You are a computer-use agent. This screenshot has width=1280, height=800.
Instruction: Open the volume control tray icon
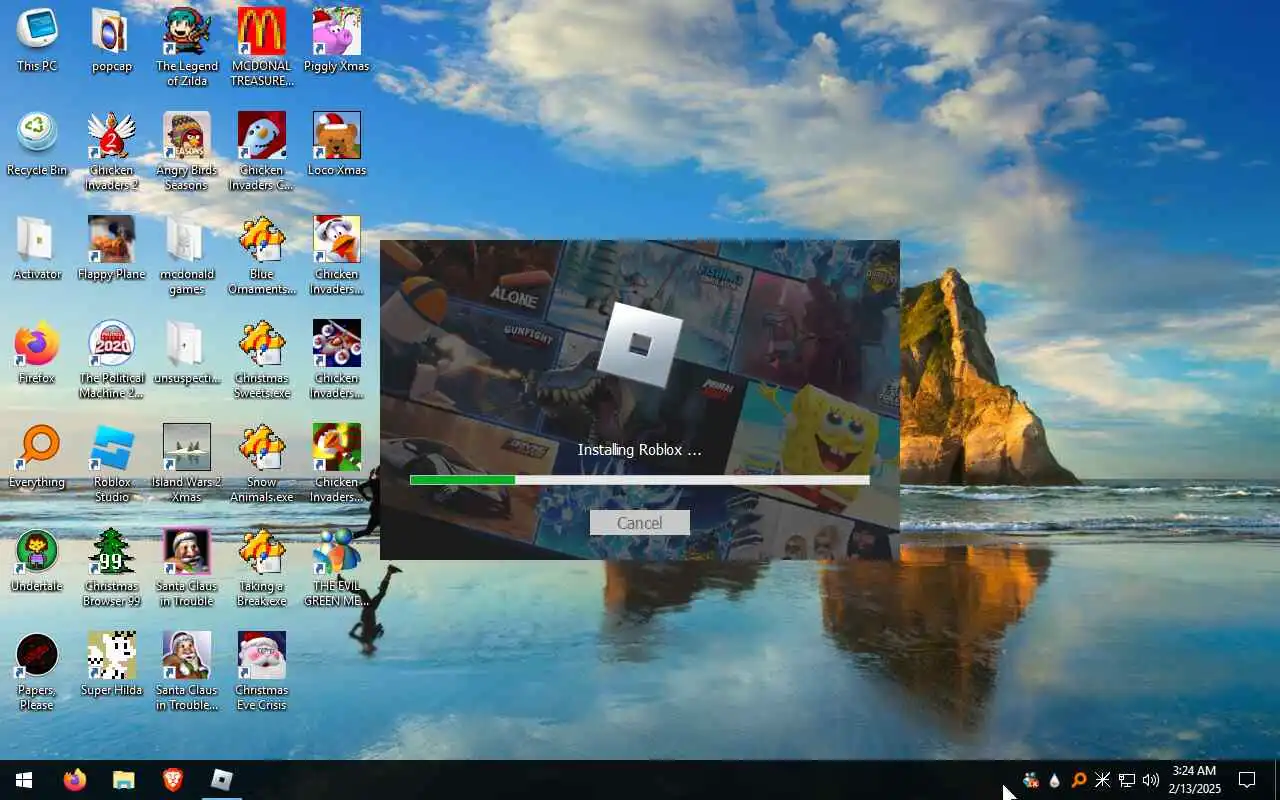click(1150, 780)
